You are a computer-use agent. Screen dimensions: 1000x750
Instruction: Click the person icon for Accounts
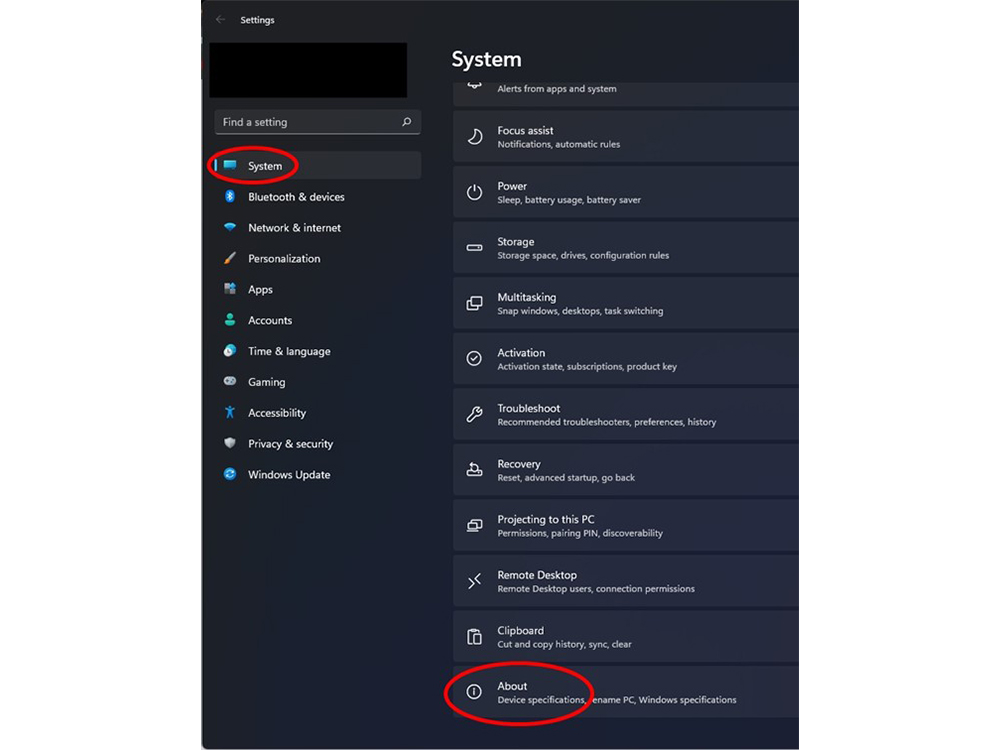pyautogui.click(x=230, y=320)
